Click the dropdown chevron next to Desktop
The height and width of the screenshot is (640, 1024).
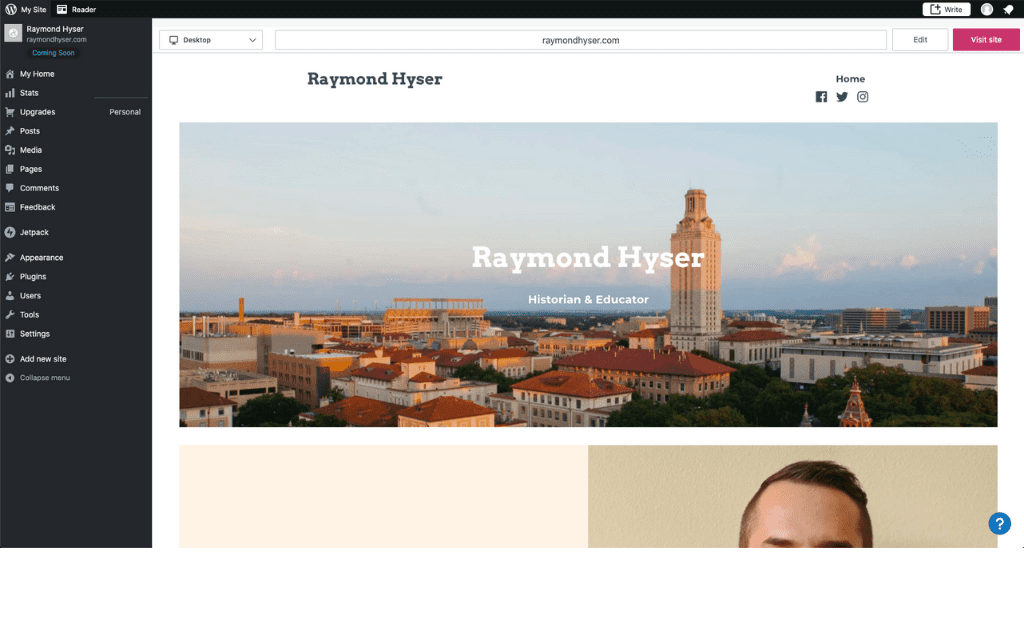[x=252, y=40]
